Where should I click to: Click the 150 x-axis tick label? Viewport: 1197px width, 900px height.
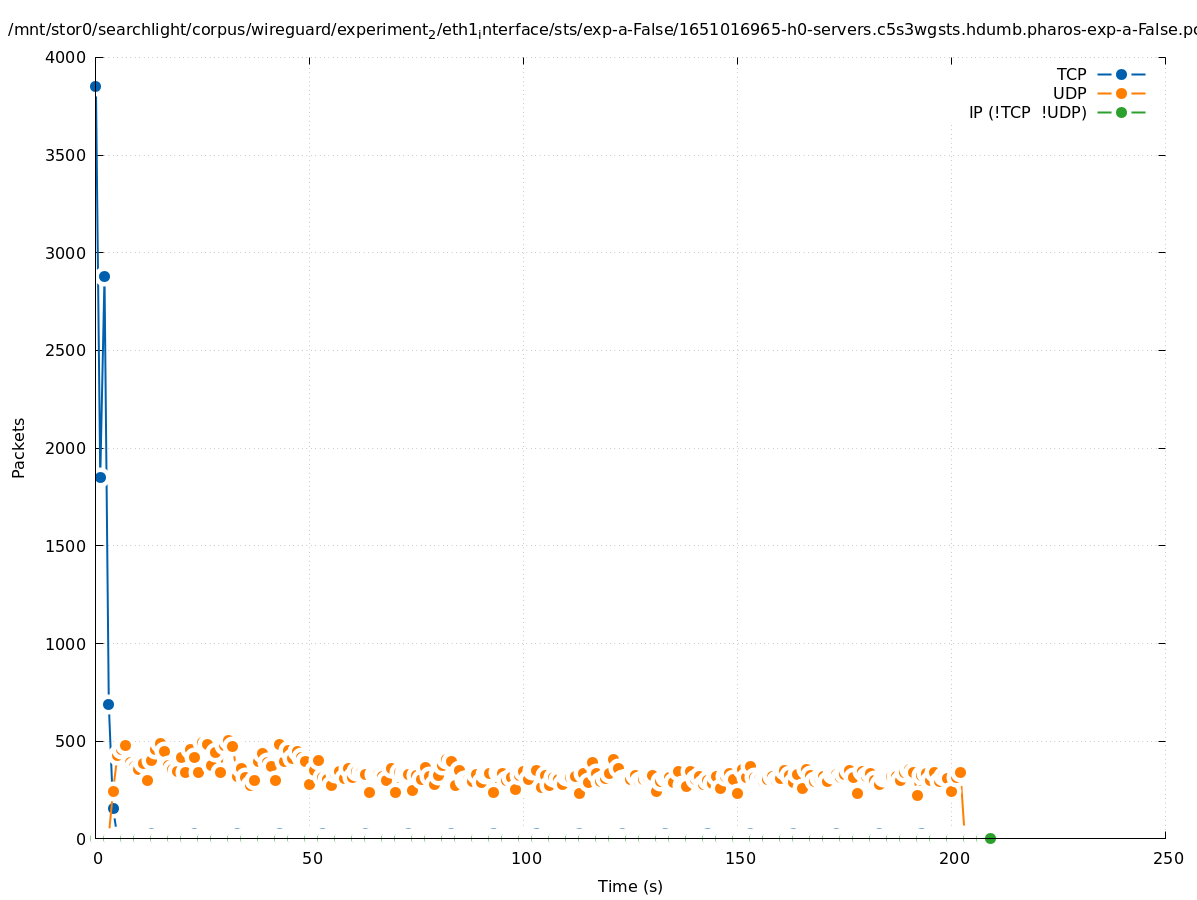point(739,858)
